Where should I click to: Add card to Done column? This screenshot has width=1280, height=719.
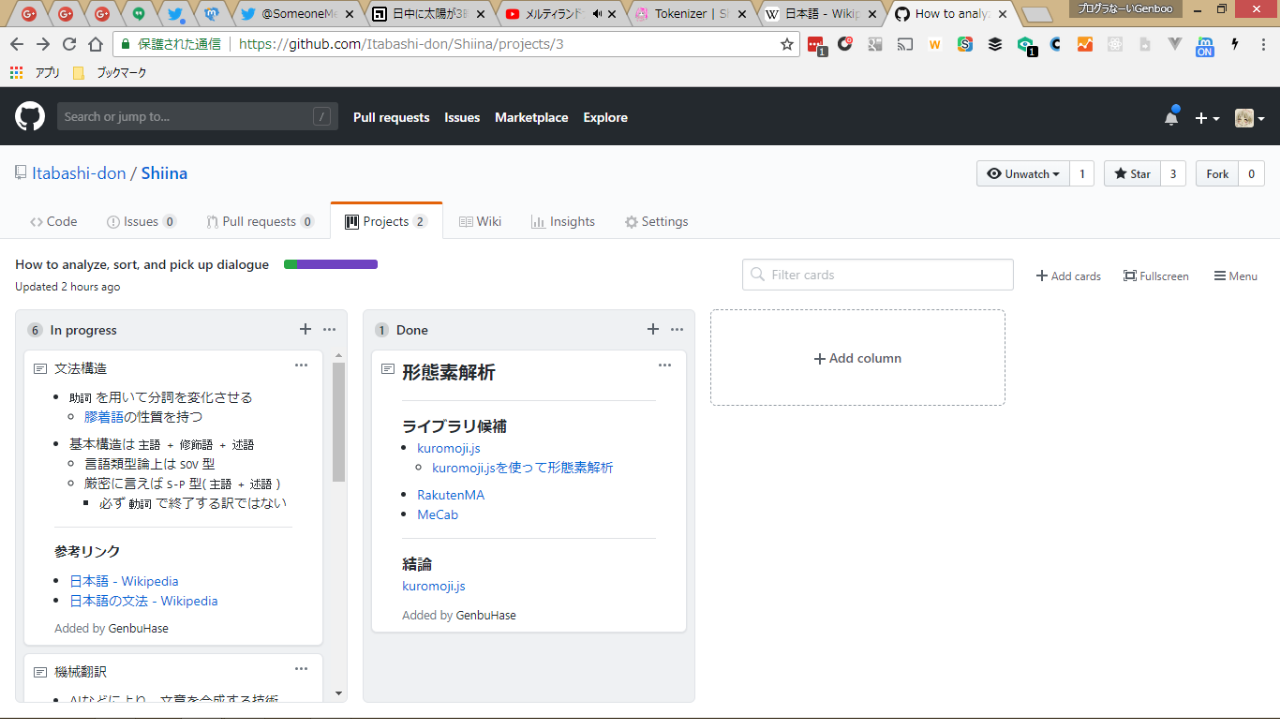(653, 329)
